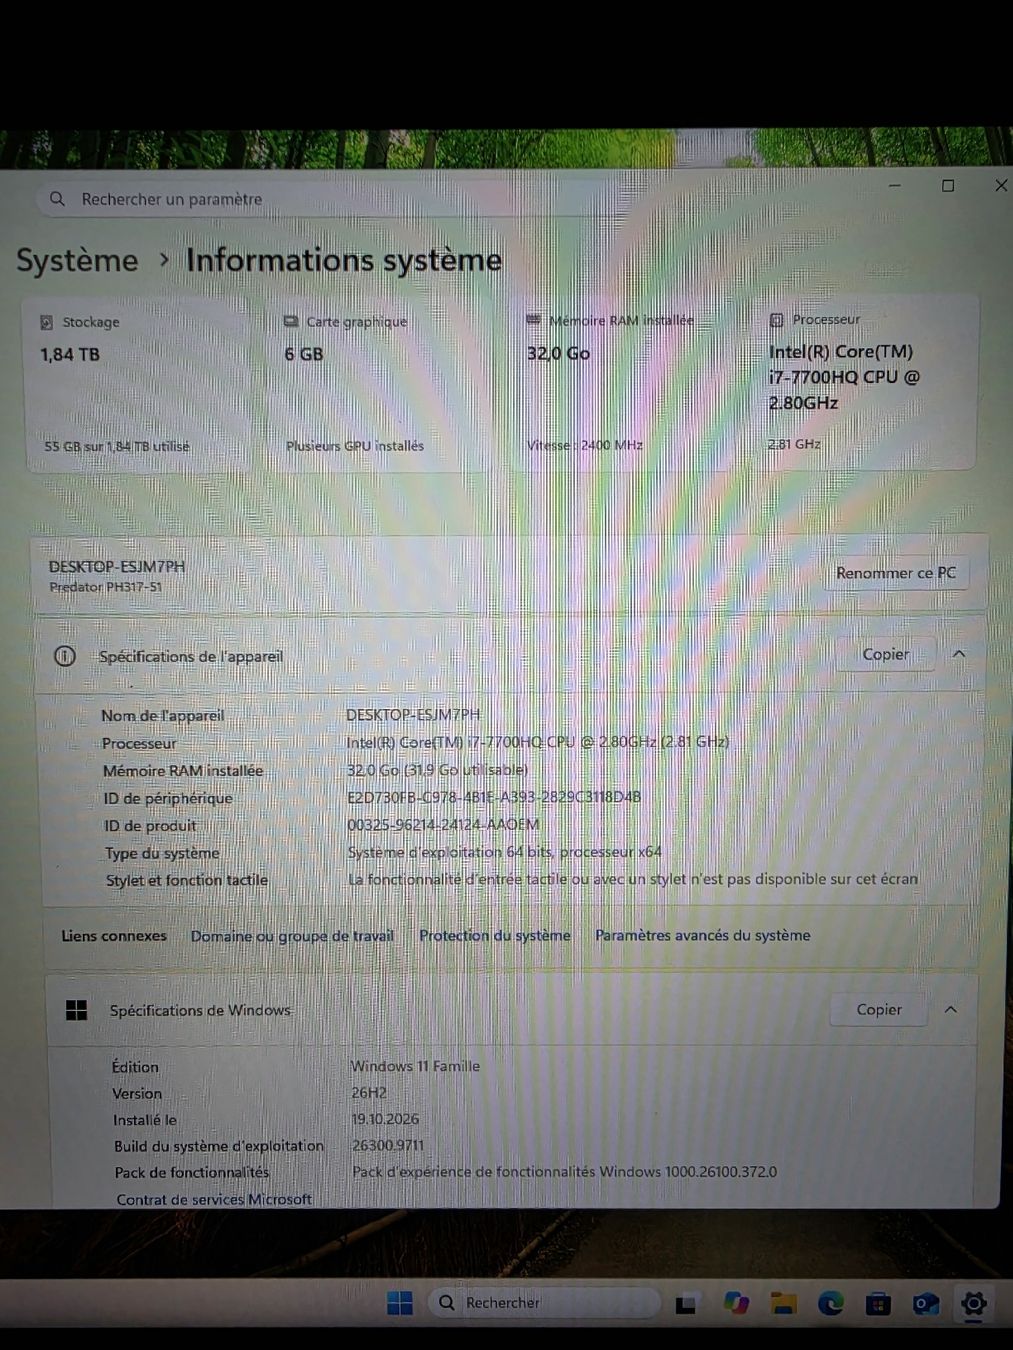Open the Carte graphique 6 GB card
Viewport: 1013px width, 1350px height.
[x=380, y=383]
